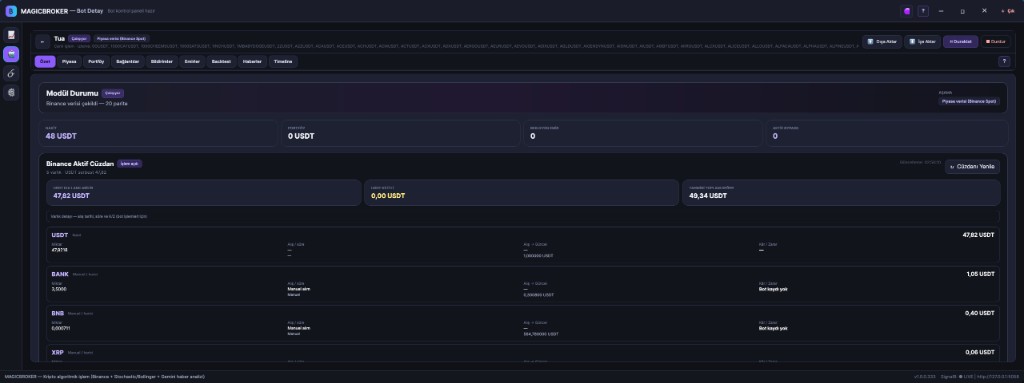The height and width of the screenshot is (383, 1024).
Task: Open the Bildirimler tab
Action: coord(161,61)
